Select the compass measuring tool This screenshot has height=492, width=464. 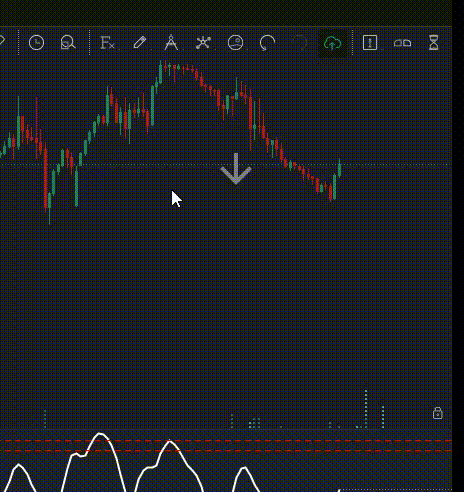171,42
